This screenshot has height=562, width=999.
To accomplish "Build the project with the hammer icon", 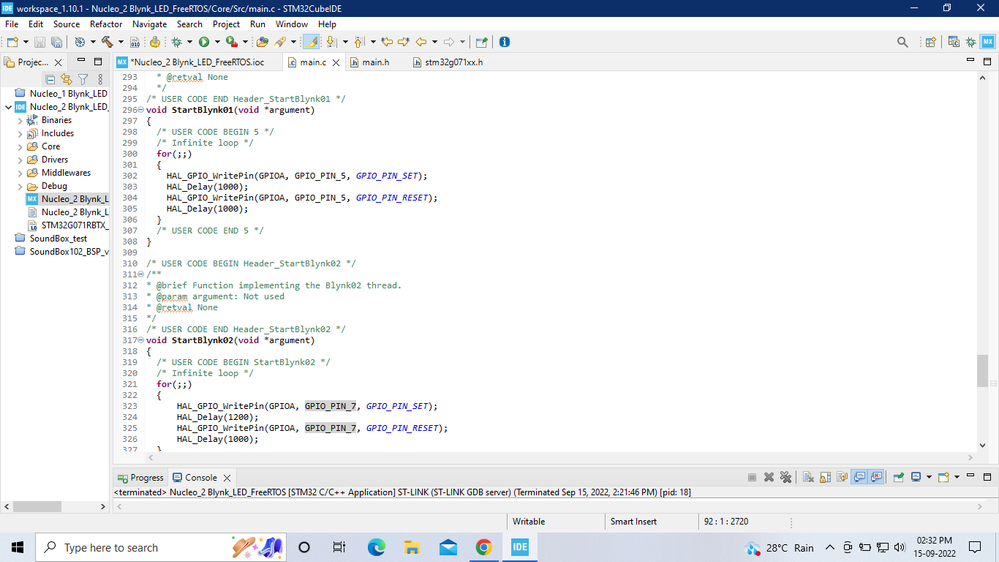I will point(107,42).
